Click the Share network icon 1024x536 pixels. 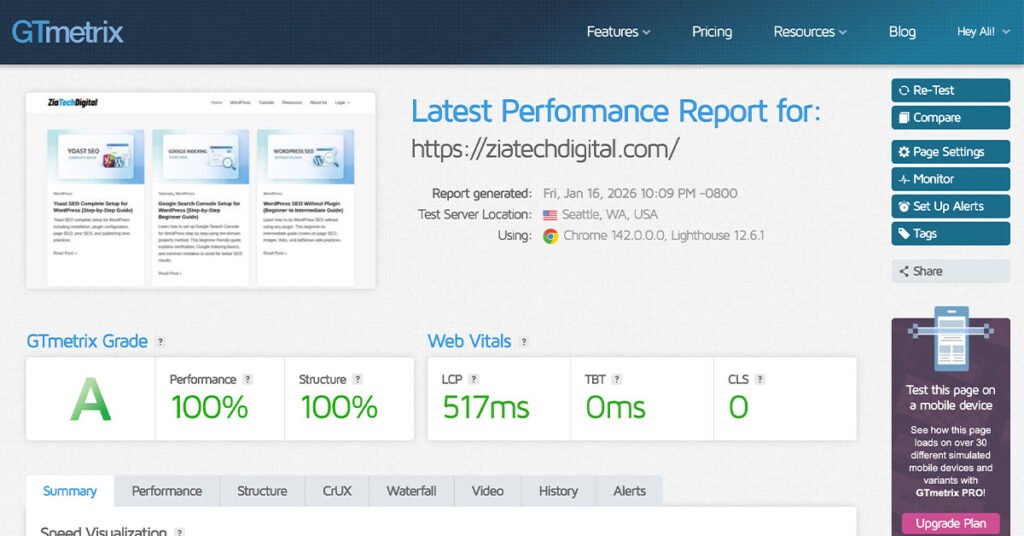pyautogui.click(x=904, y=272)
